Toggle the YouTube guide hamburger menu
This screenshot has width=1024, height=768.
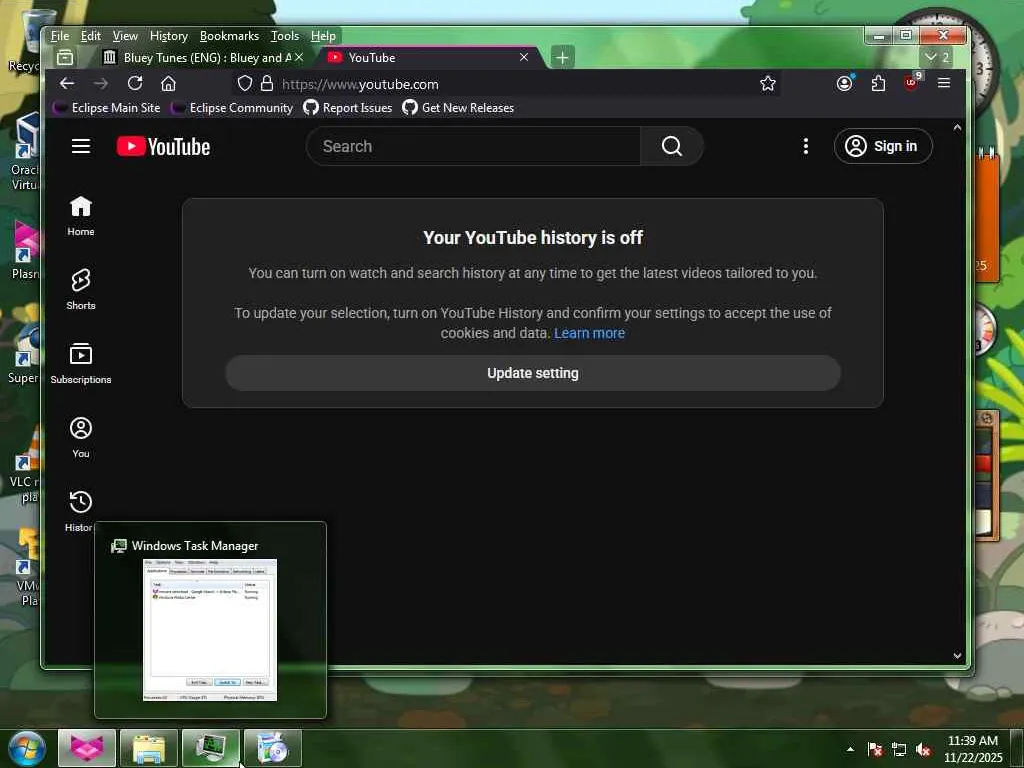click(81, 146)
